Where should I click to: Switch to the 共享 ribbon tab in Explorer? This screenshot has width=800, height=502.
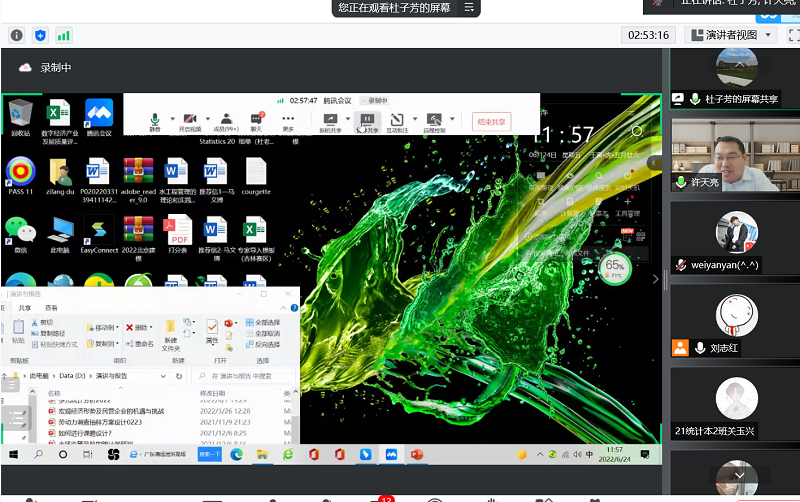(24, 308)
